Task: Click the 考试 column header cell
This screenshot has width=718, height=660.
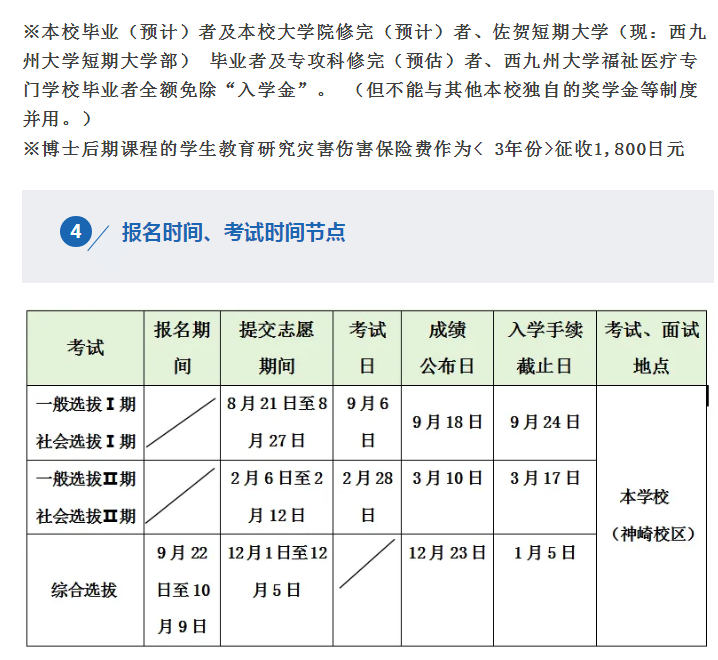Action: [86, 348]
